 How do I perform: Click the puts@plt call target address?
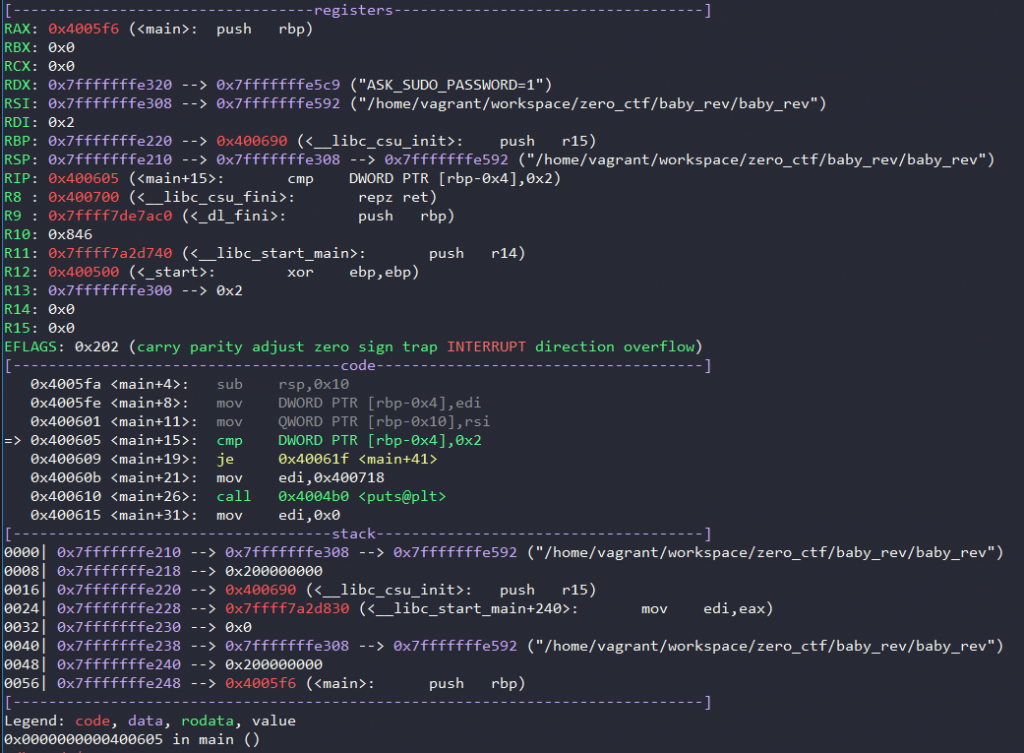coord(315,496)
